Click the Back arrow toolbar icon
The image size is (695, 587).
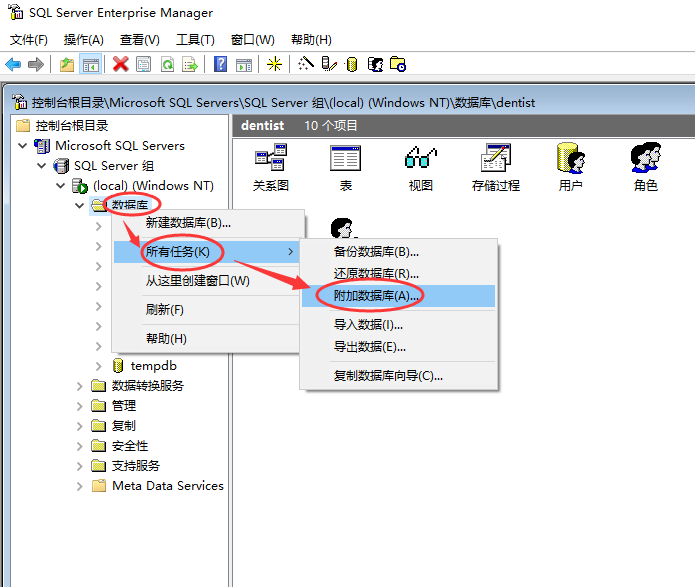13,65
